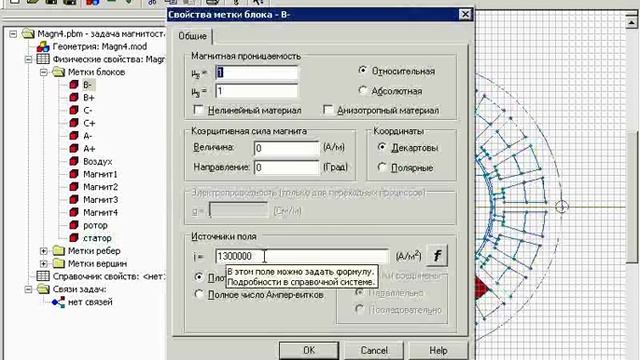Image resolution: width=640 pixels, height=360 pixels.
Task: Click the geometry model icon for Magn4.mod
Action: [x=43, y=47]
